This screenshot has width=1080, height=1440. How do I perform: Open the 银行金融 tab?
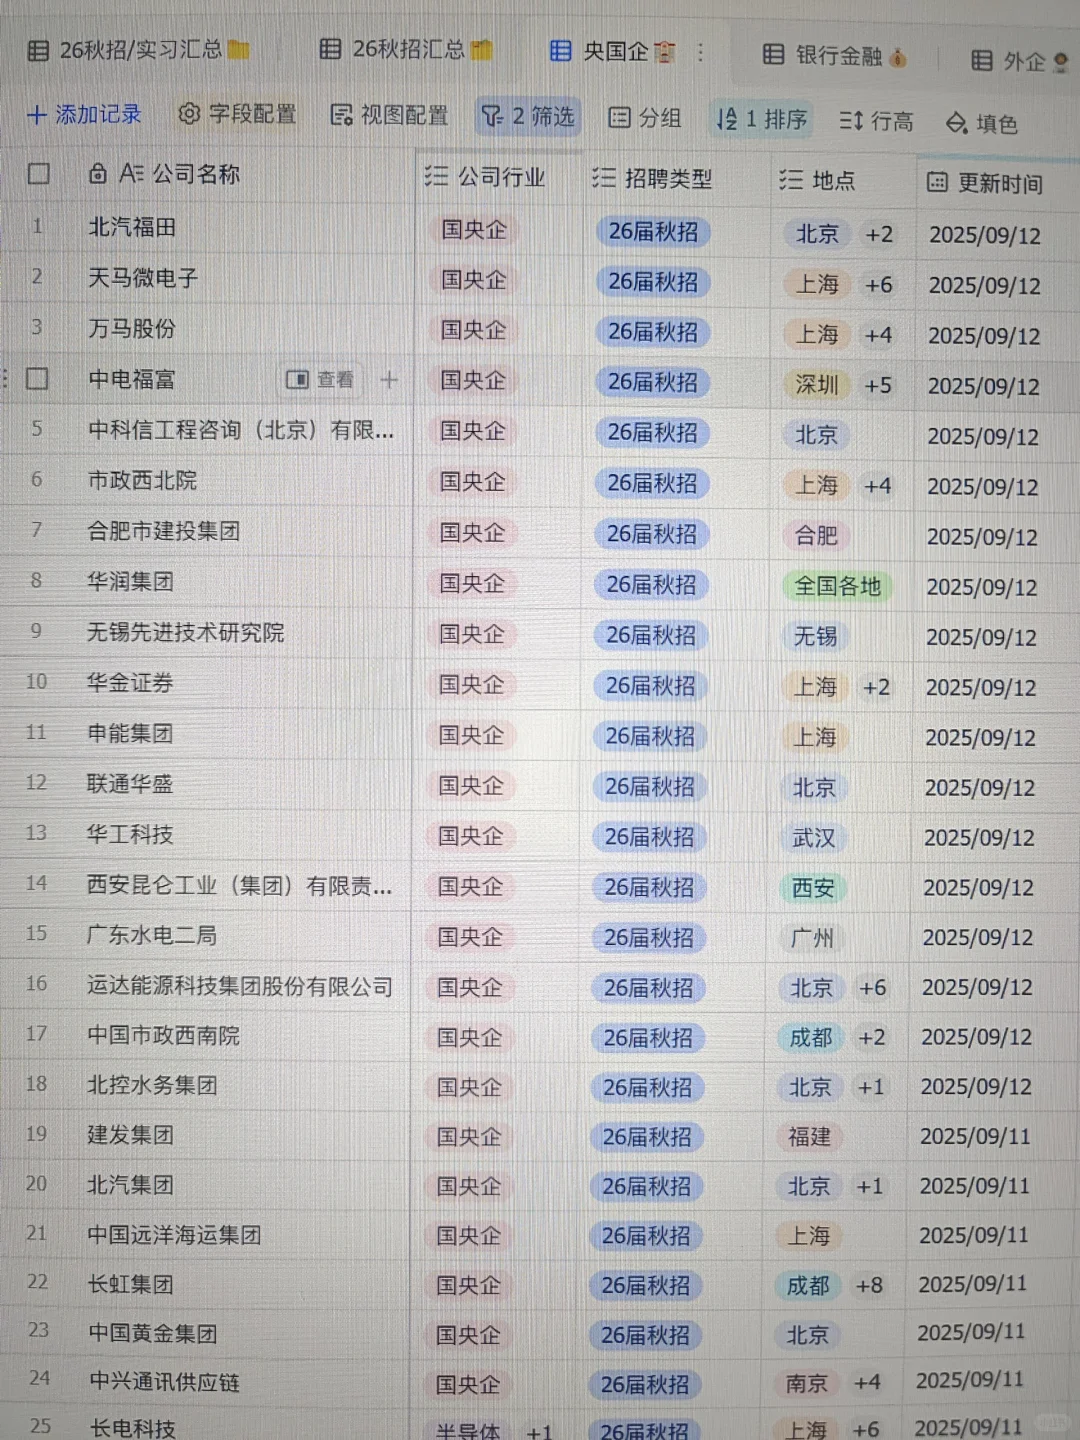coord(835,55)
